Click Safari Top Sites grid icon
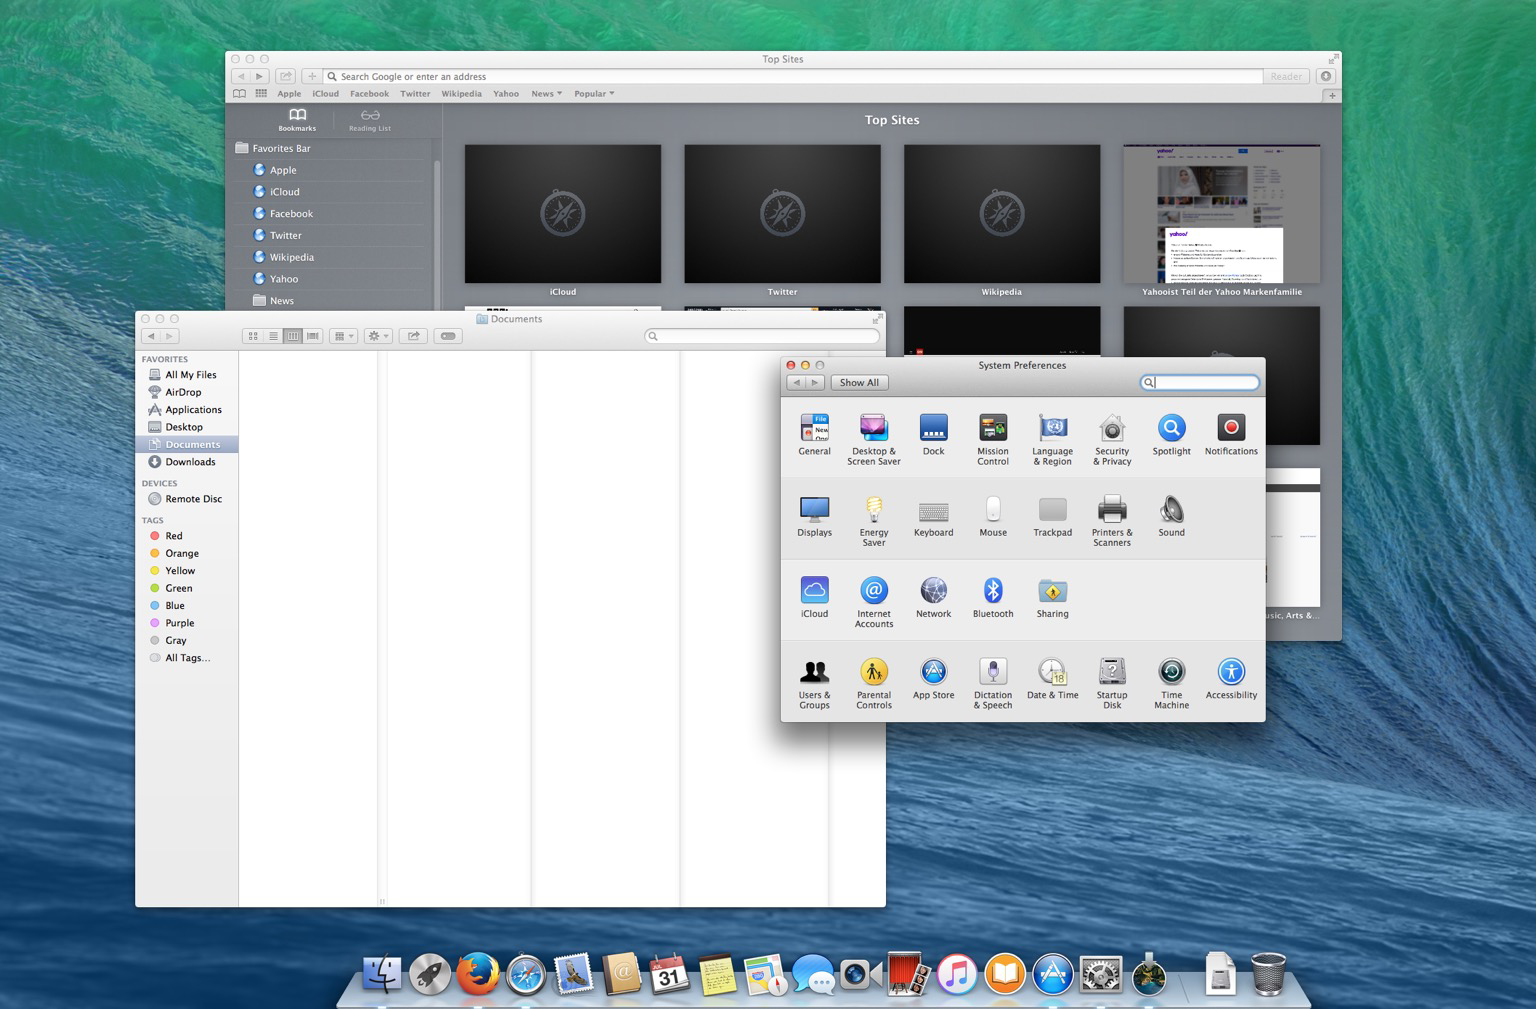 [261, 94]
